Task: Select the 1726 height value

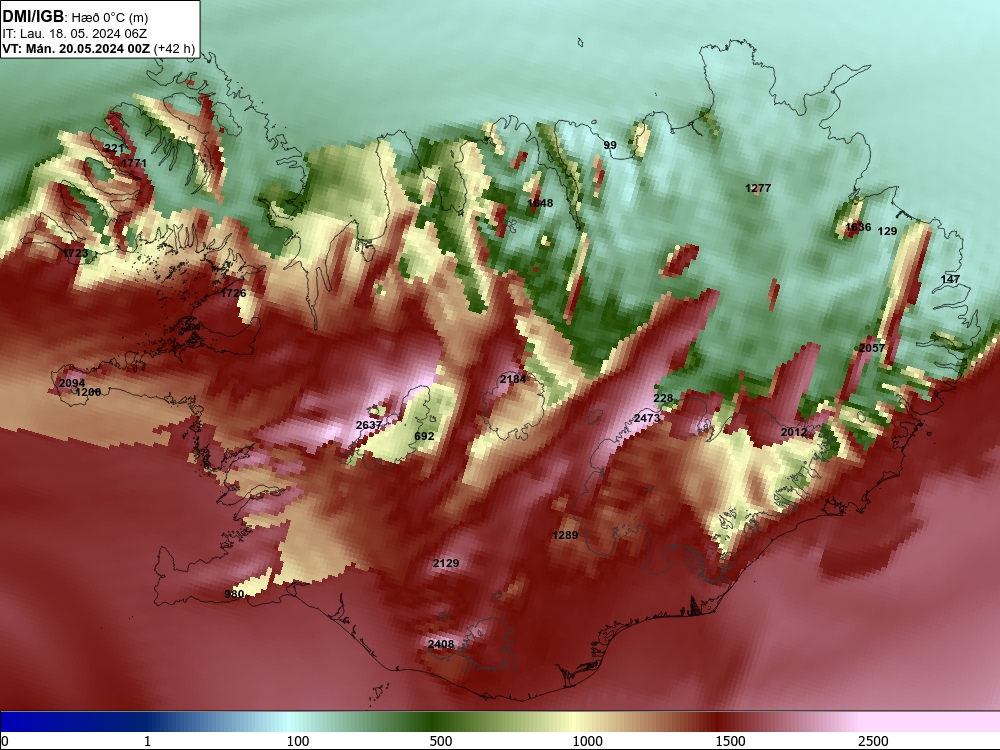Action: tap(233, 293)
